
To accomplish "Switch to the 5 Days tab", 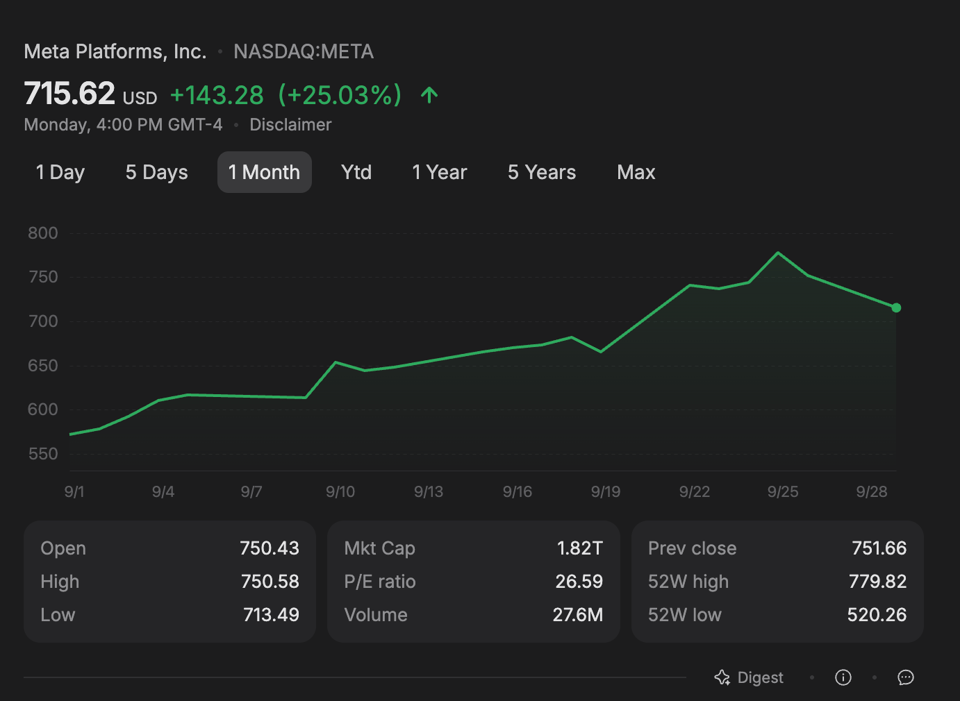I will pos(157,172).
